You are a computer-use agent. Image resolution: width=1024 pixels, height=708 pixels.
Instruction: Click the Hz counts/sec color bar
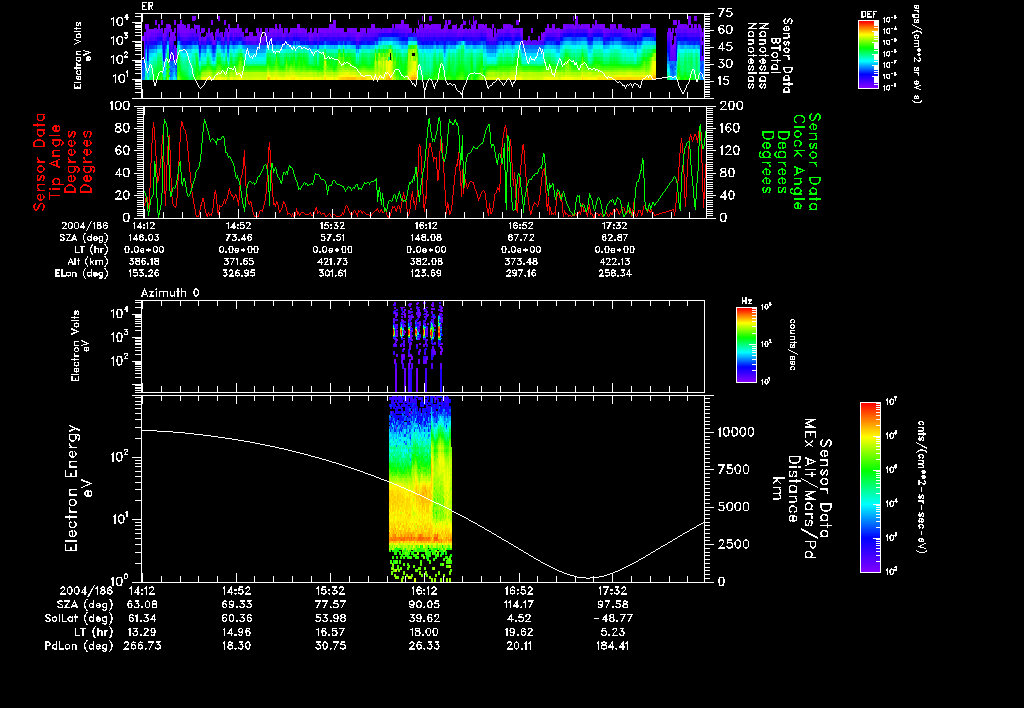pos(745,345)
